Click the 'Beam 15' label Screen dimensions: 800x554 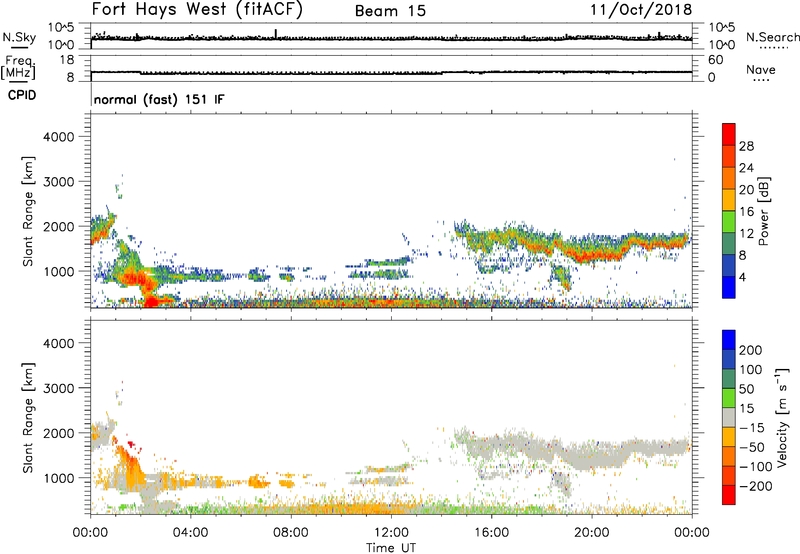(390, 11)
